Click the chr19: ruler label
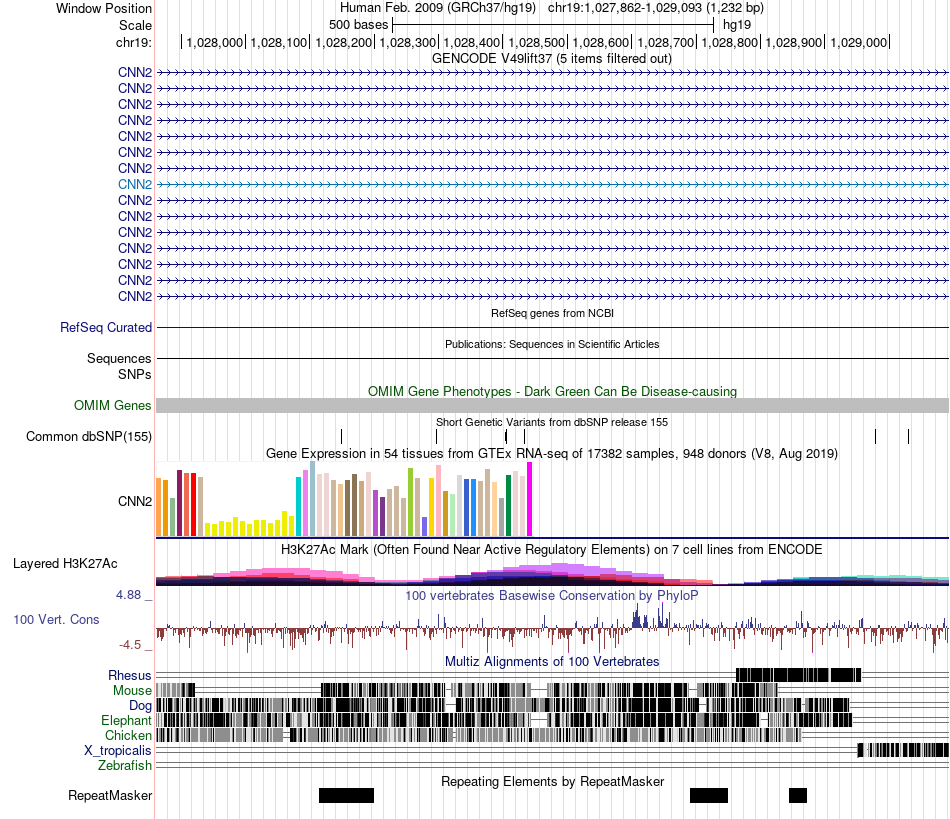 click(x=134, y=42)
